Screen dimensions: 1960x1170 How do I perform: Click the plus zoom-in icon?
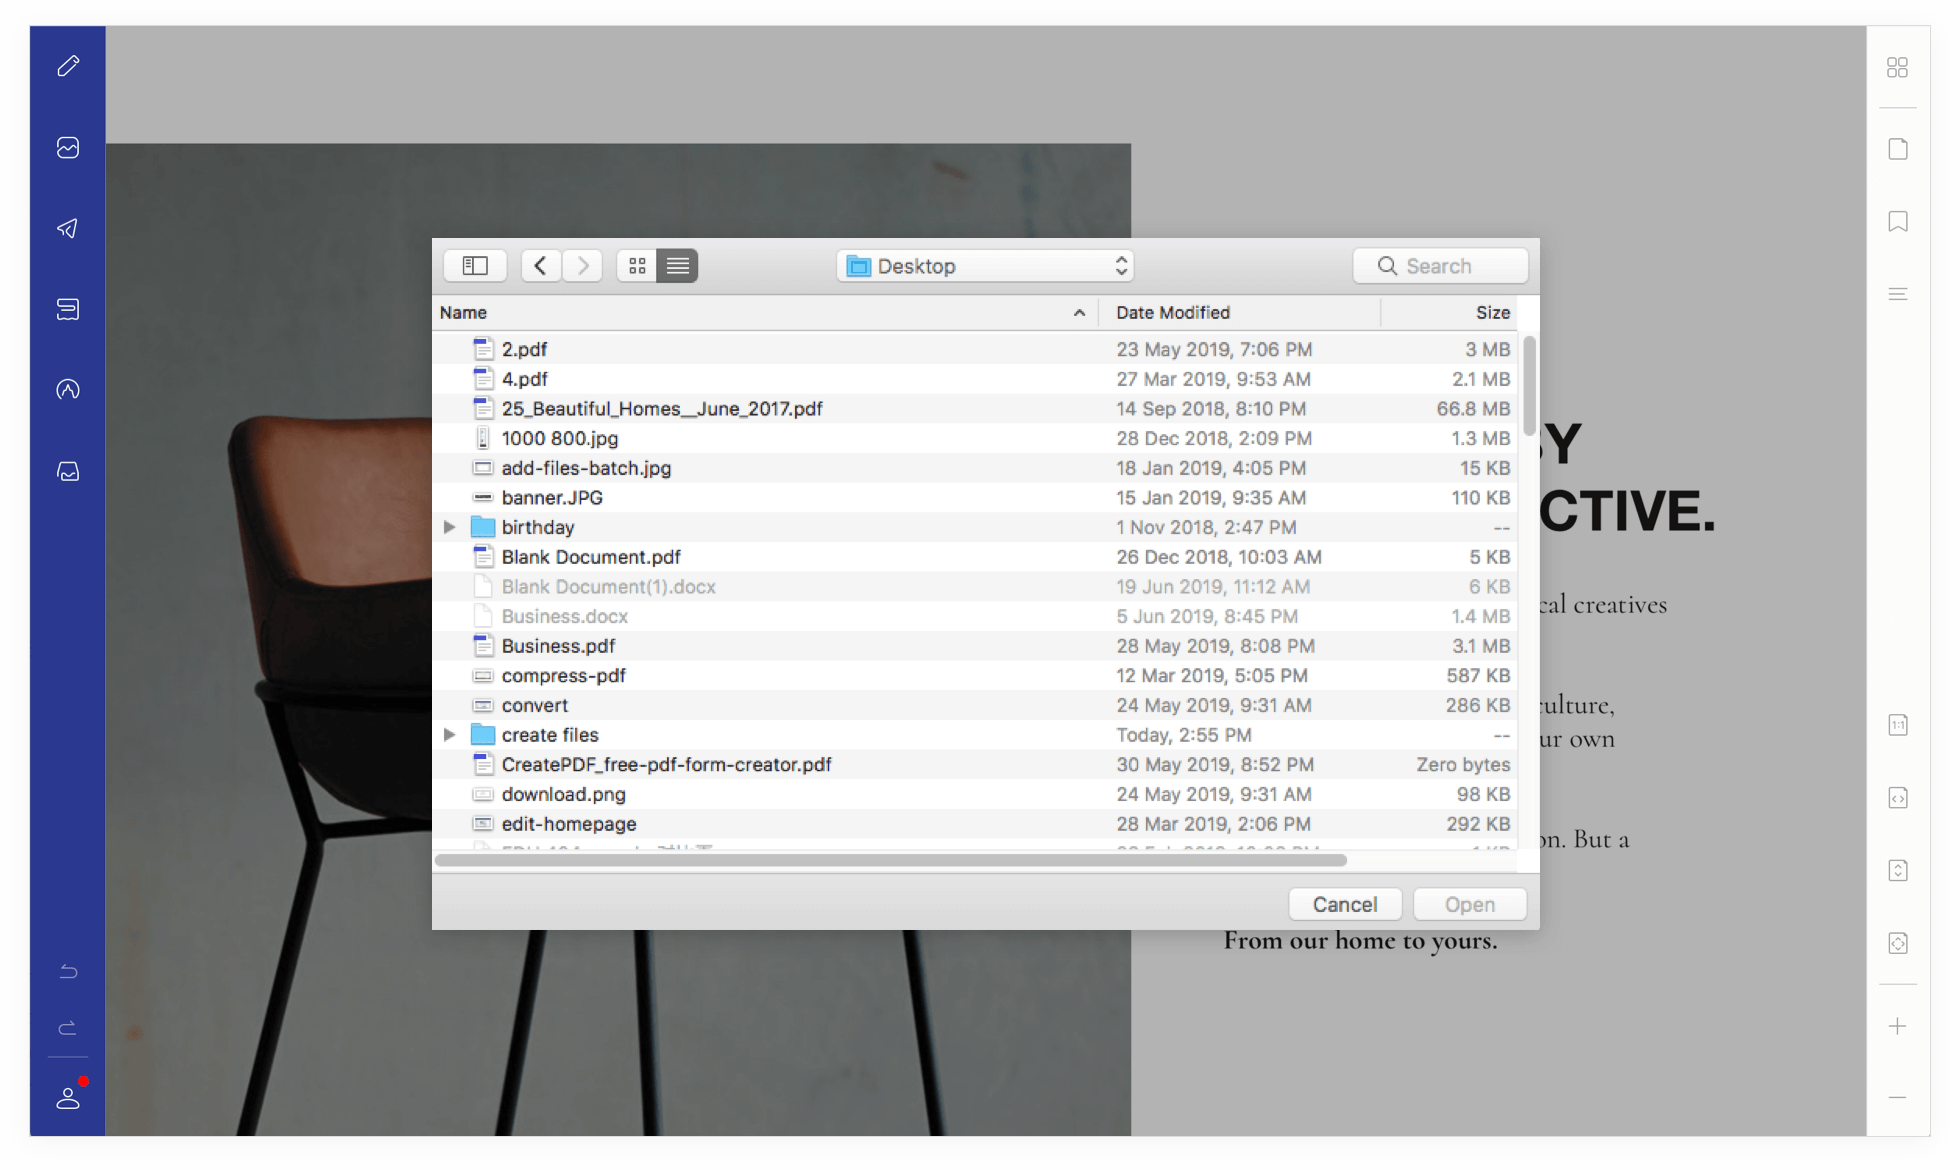pyautogui.click(x=1897, y=1026)
